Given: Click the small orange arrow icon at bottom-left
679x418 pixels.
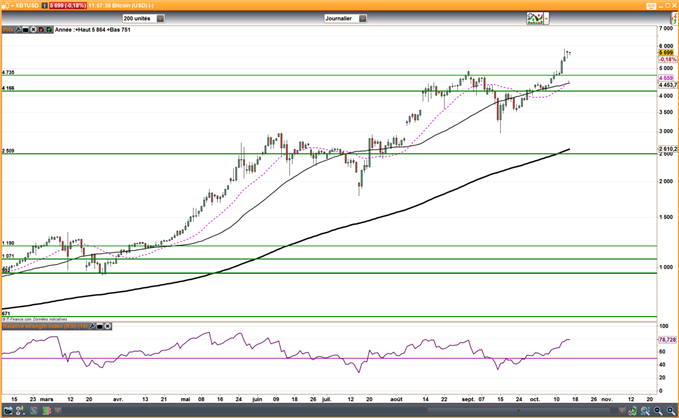Looking at the screenshot, I should (58, 411).
